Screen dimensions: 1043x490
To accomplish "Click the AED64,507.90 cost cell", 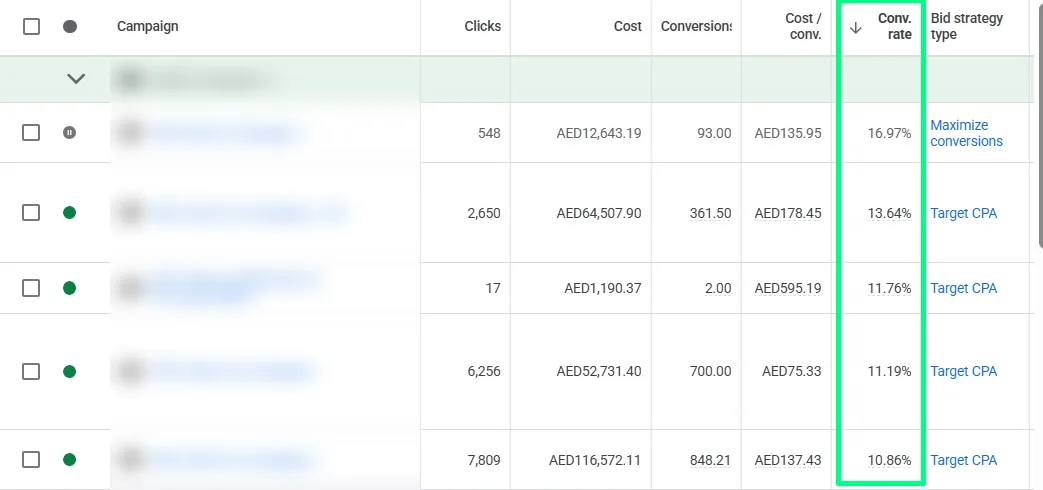I will pyautogui.click(x=599, y=213).
